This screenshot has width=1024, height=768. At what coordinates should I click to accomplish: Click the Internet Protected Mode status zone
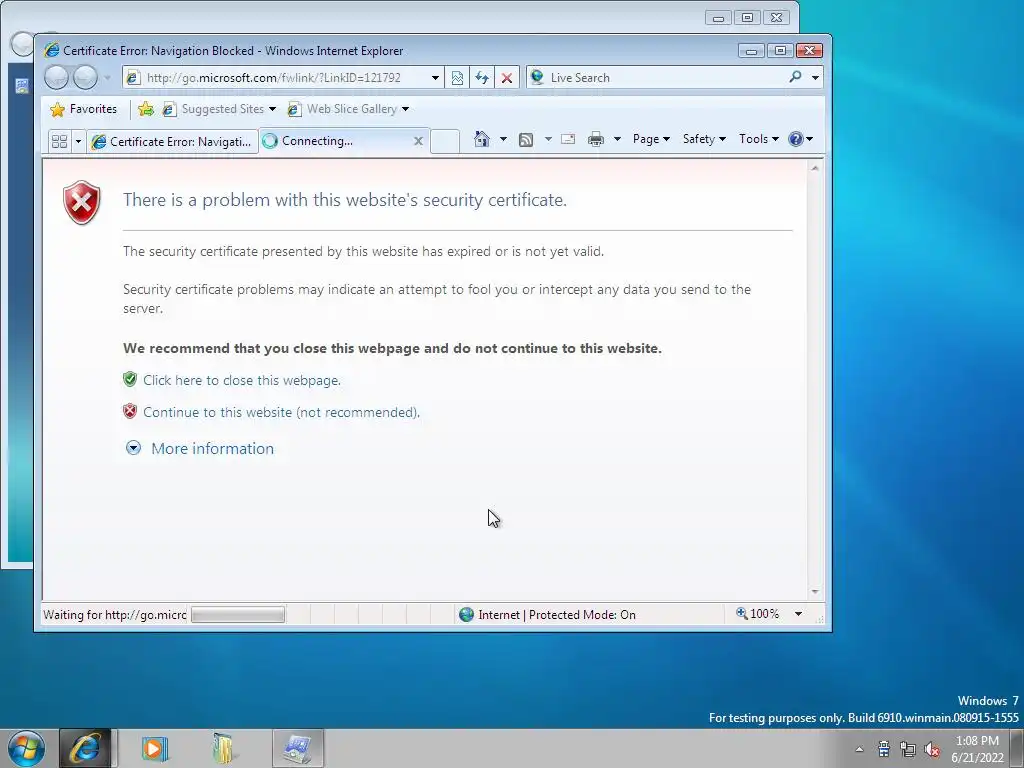pos(547,615)
